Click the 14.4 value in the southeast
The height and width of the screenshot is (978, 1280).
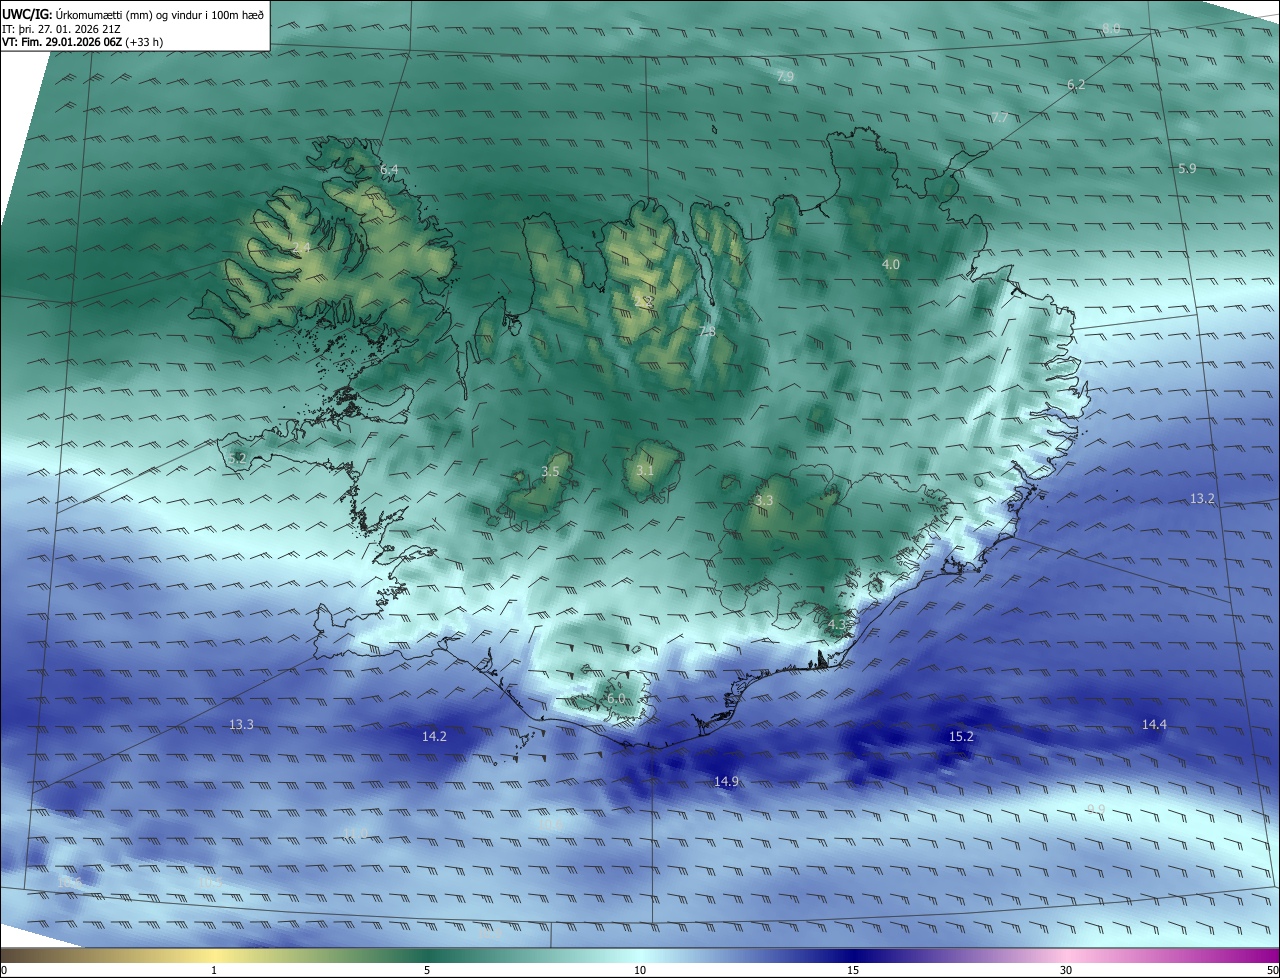pyautogui.click(x=1154, y=725)
